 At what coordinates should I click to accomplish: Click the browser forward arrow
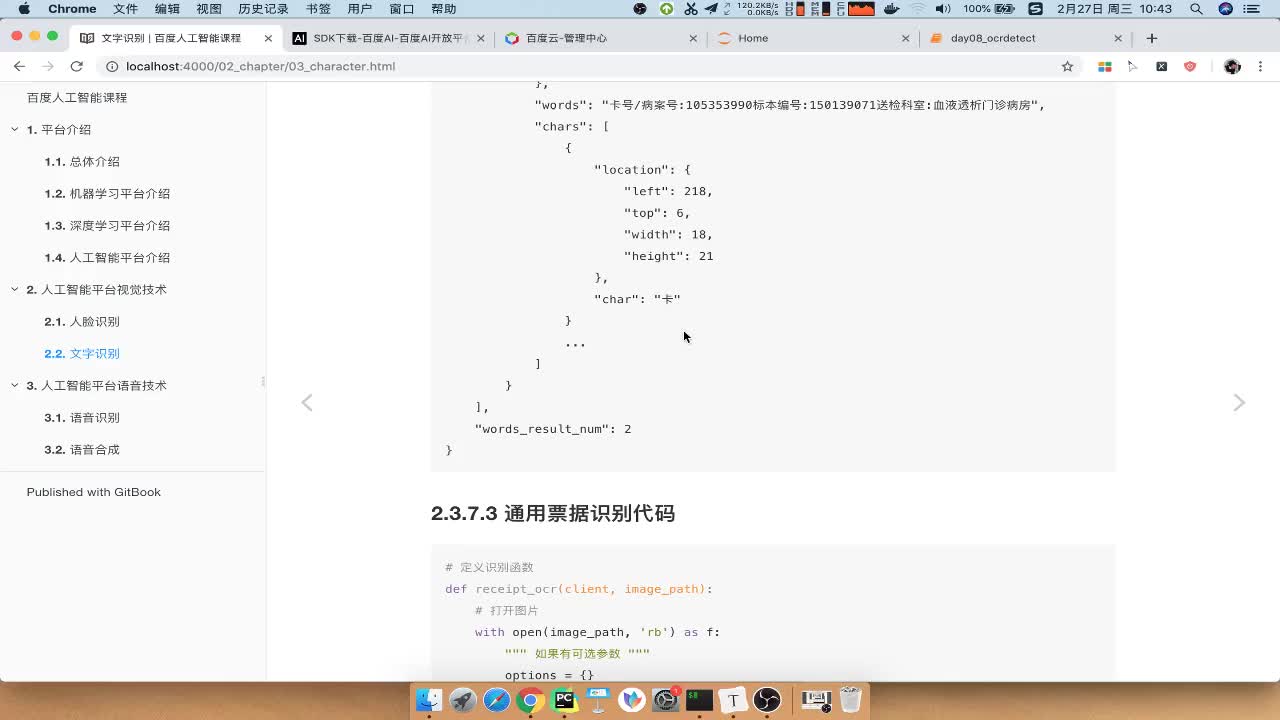tap(47, 66)
